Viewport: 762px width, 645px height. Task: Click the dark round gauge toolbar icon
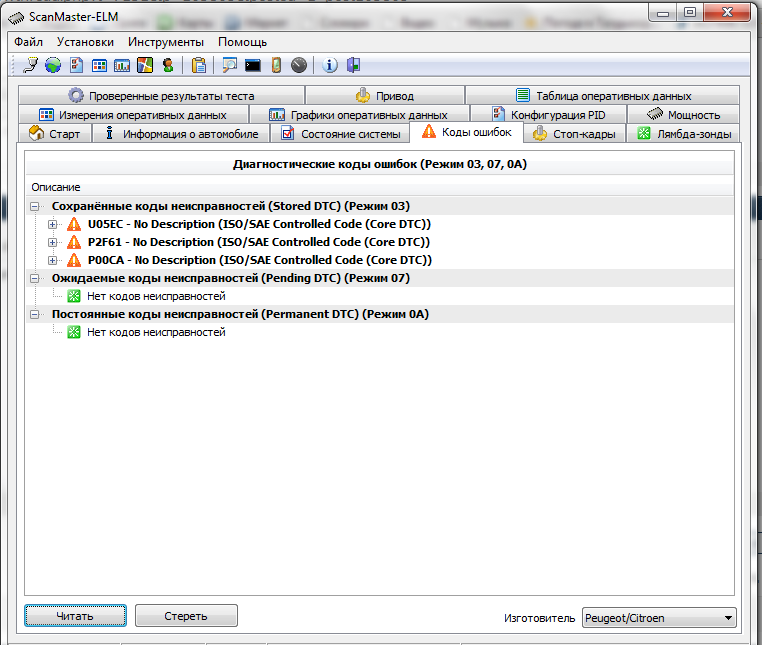299,65
